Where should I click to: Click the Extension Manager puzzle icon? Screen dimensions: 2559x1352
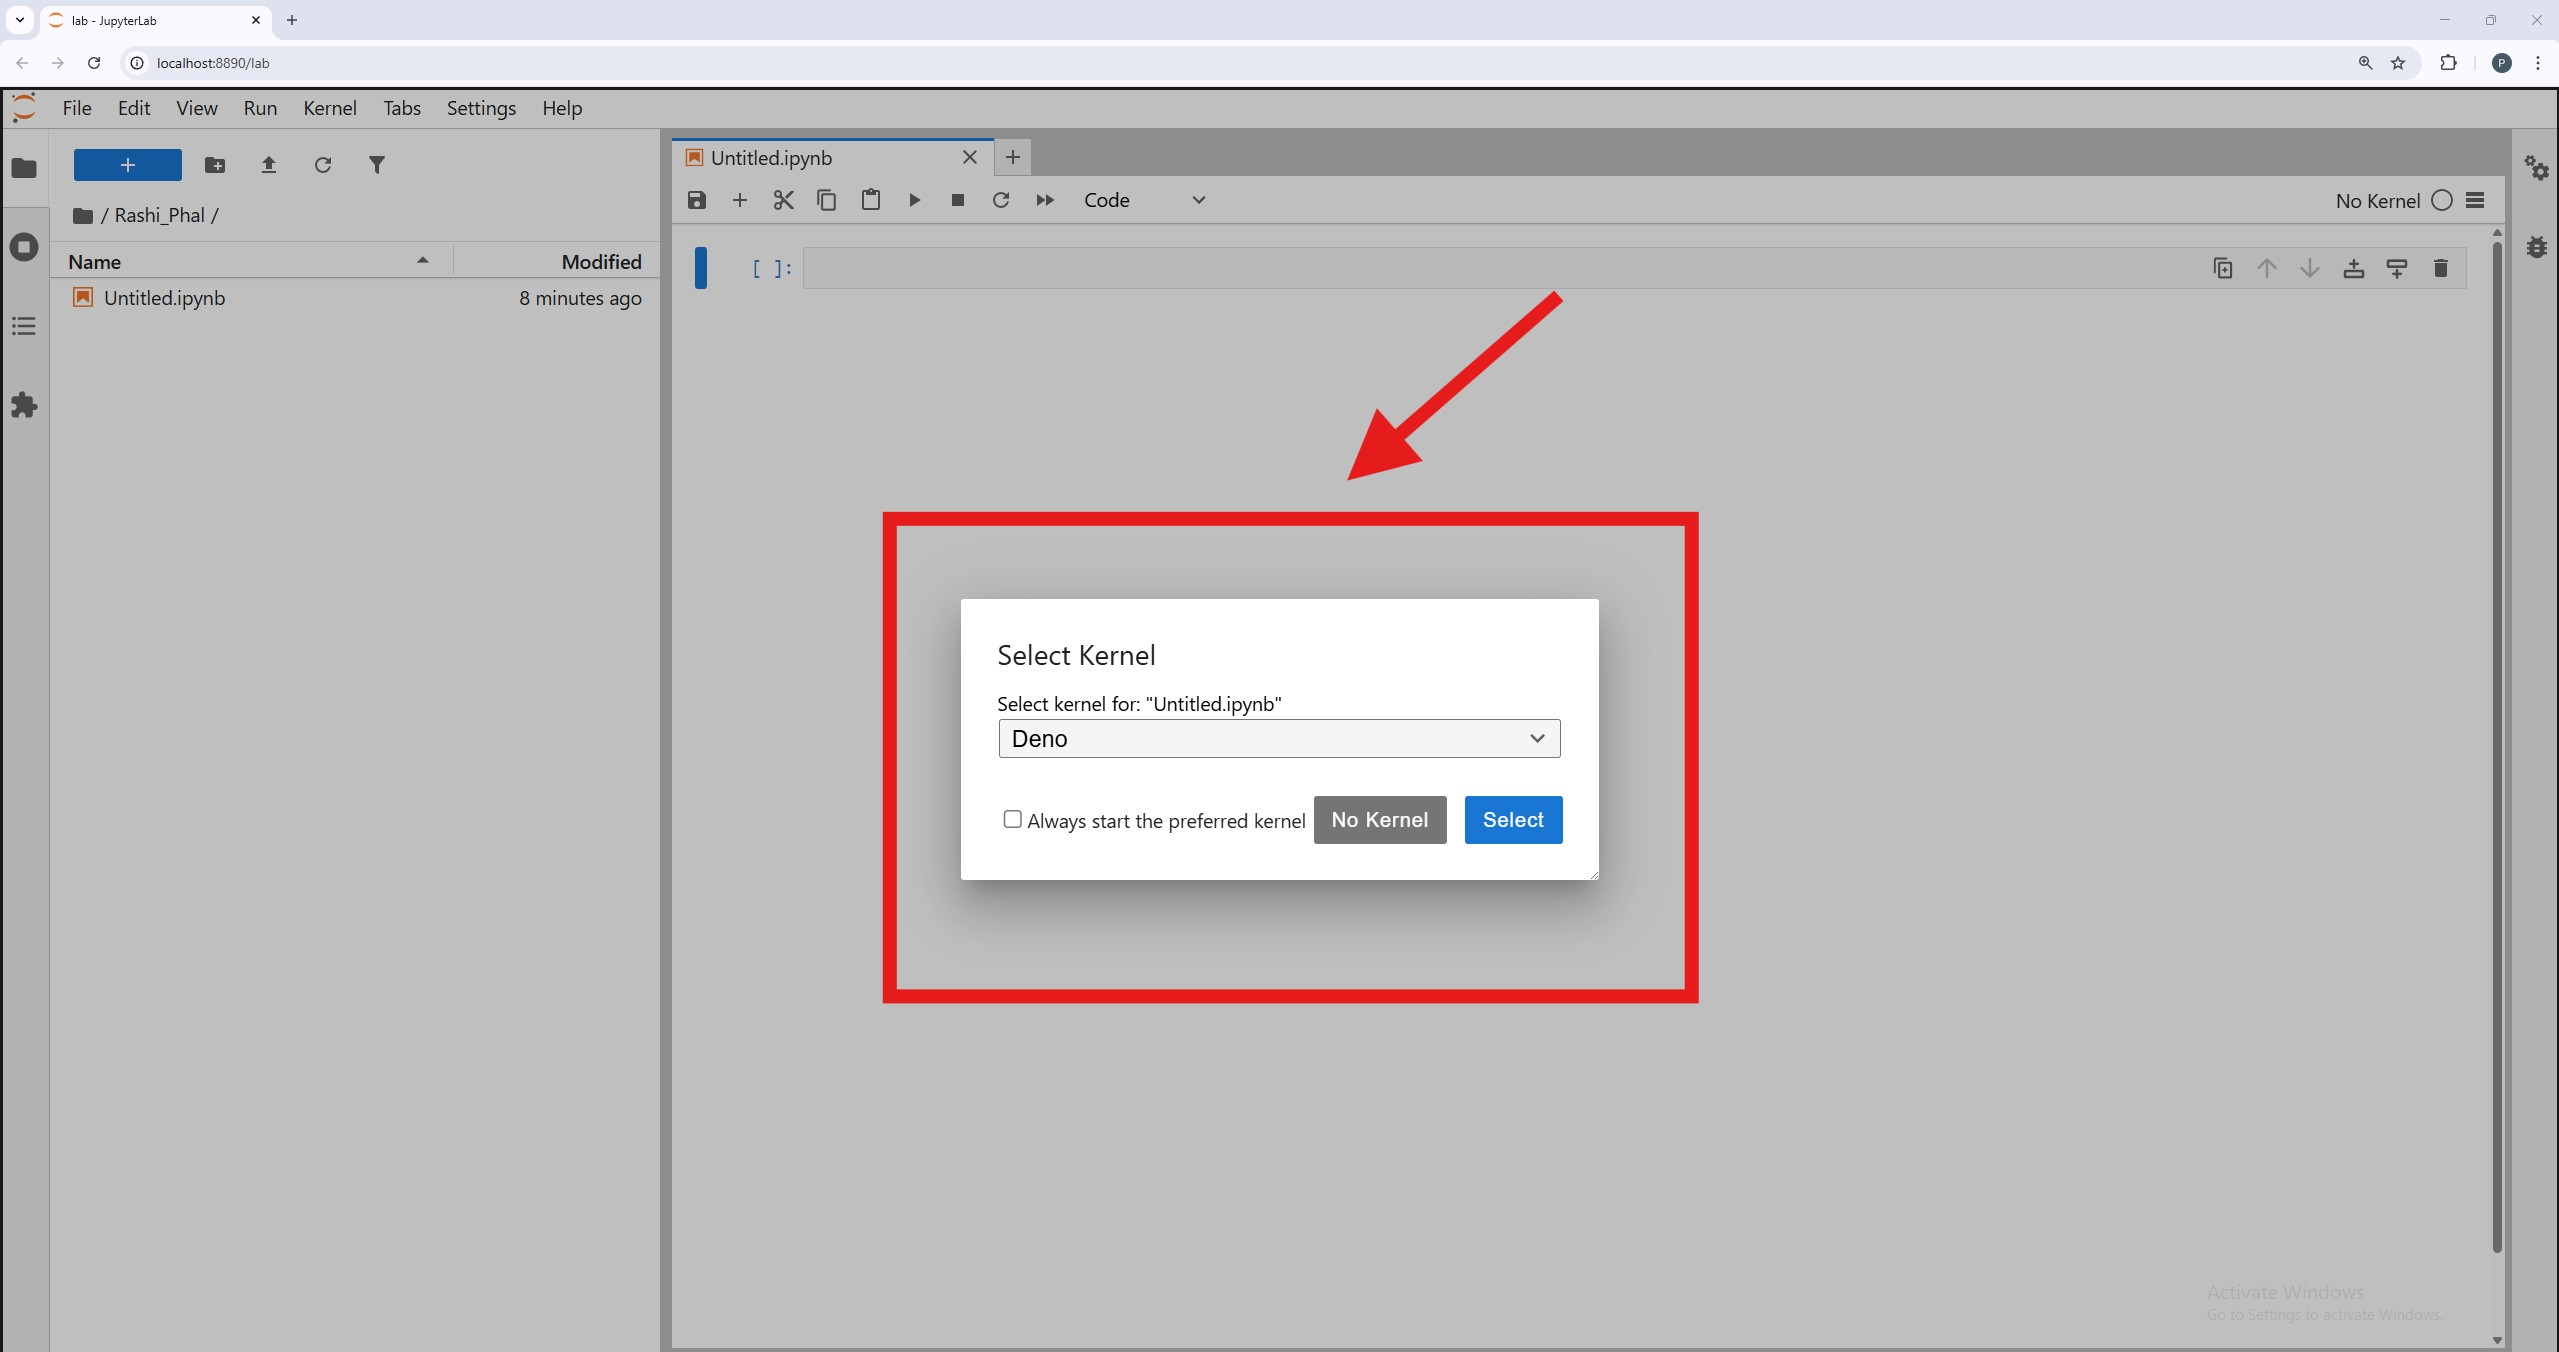coord(24,405)
